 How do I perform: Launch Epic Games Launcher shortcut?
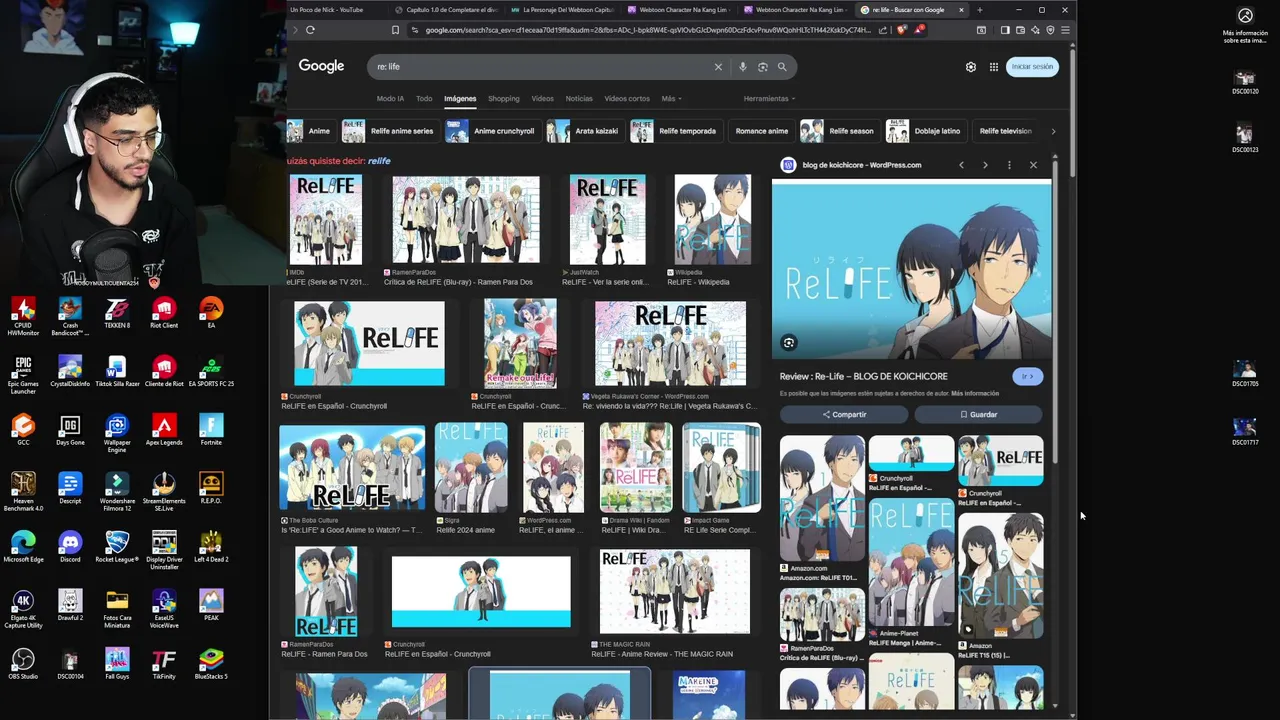(23, 375)
